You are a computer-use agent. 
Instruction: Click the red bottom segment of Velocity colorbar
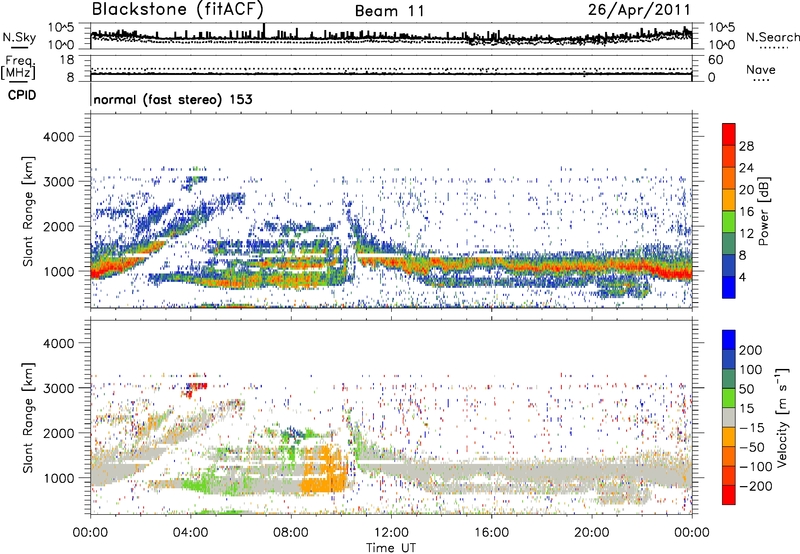729,495
